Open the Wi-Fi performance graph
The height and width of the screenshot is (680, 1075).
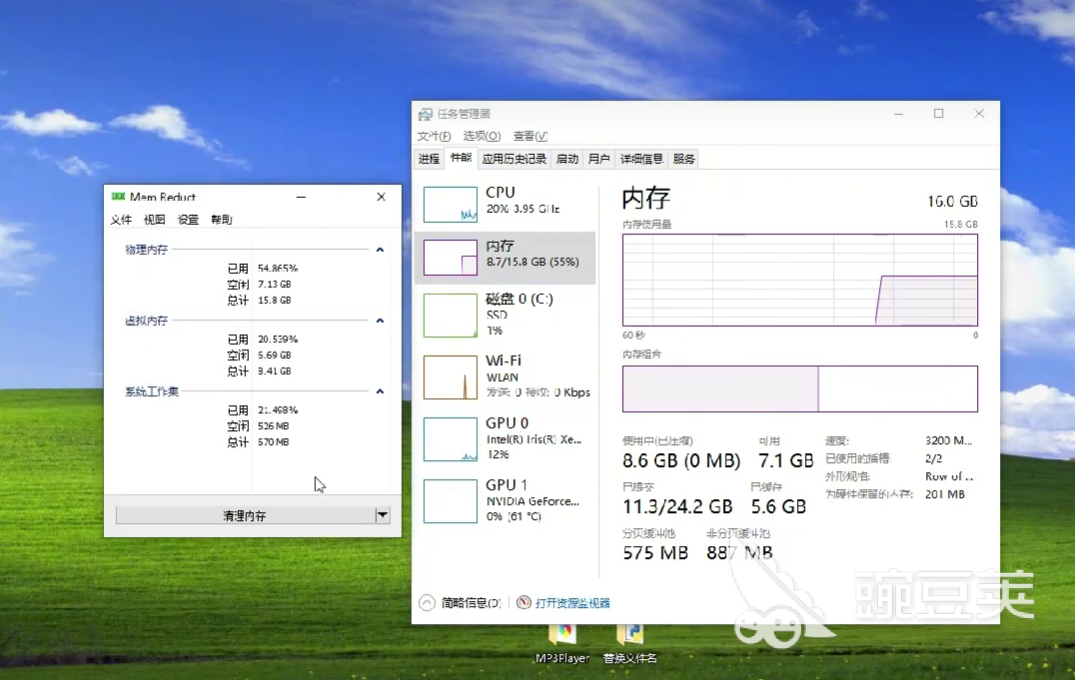coord(450,377)
